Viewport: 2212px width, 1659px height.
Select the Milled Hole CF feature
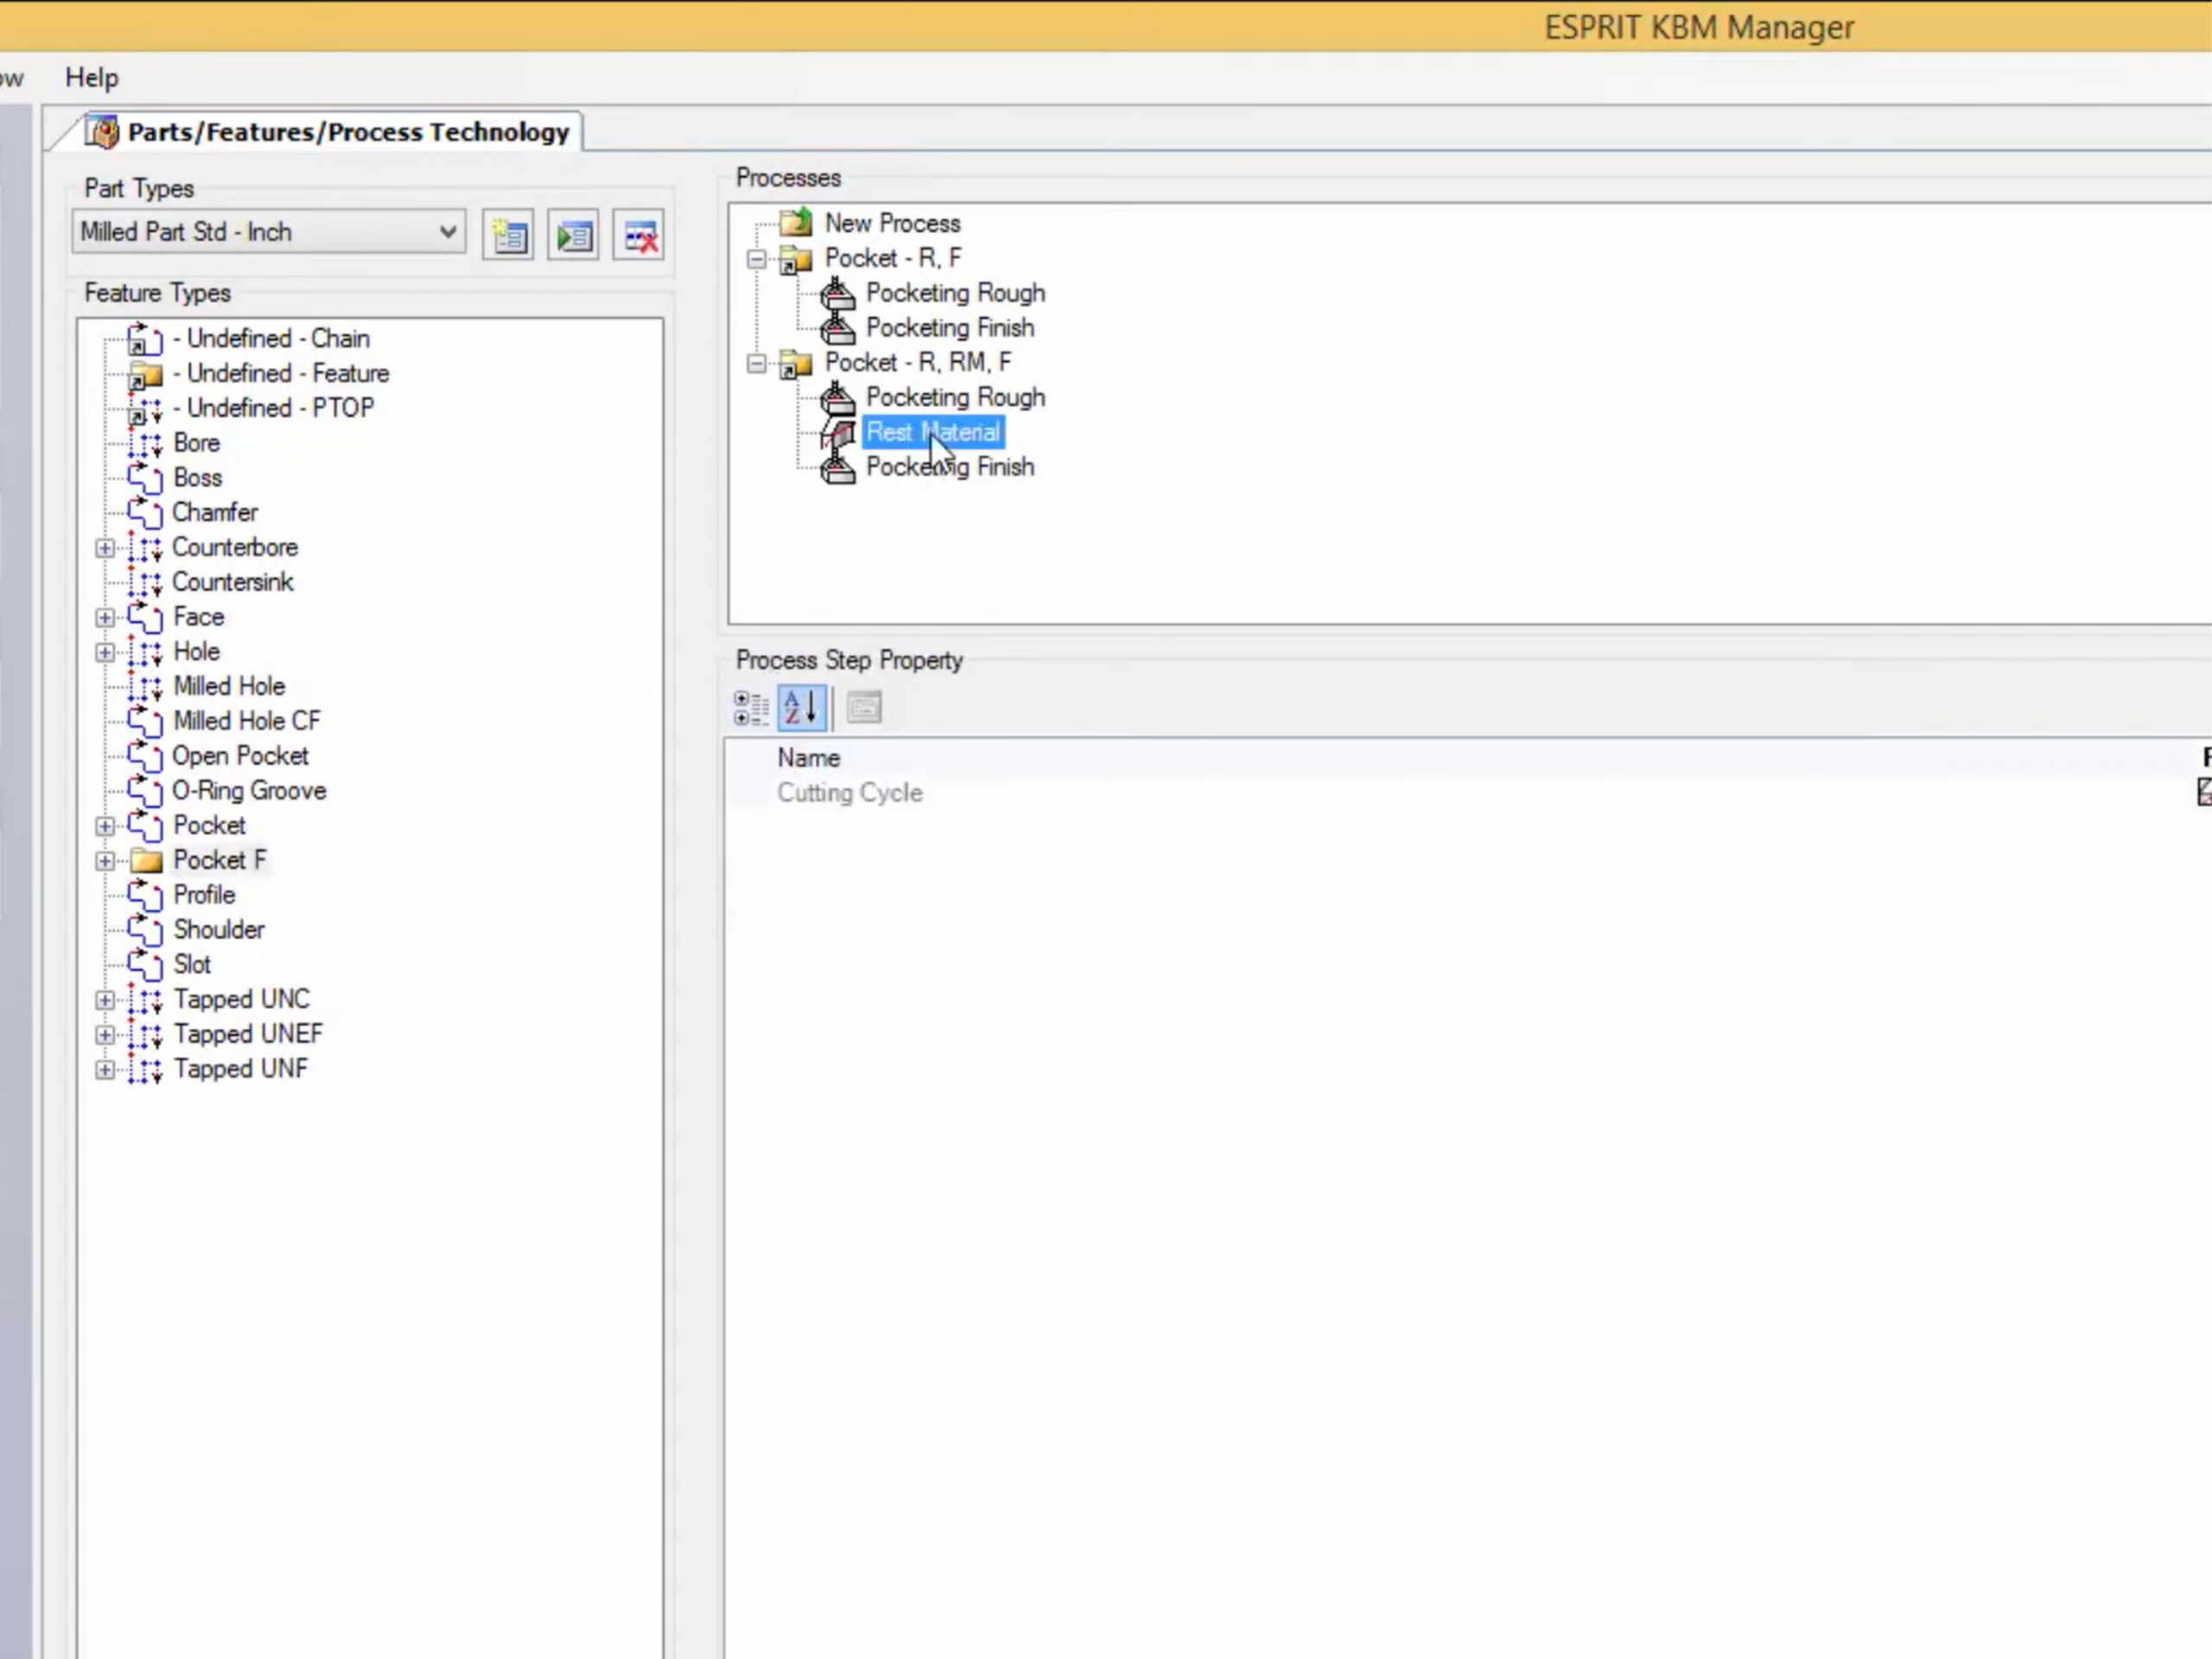[246, 720]
